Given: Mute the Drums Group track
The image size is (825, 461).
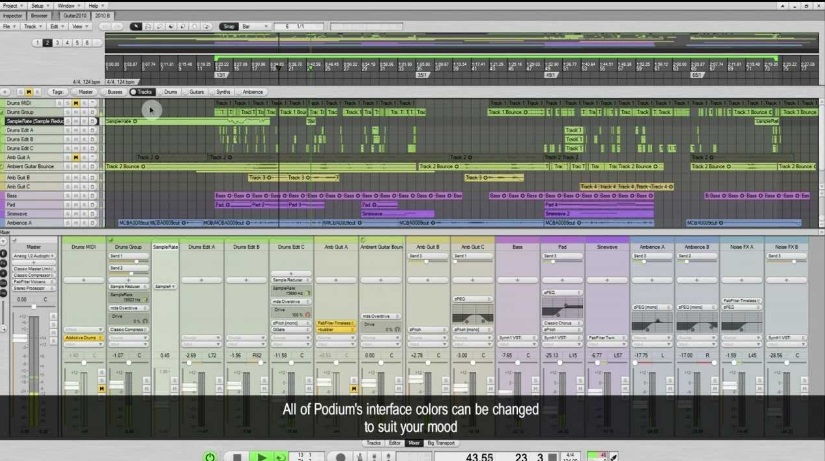Looking at the screenshot, I should pos(76,112).
